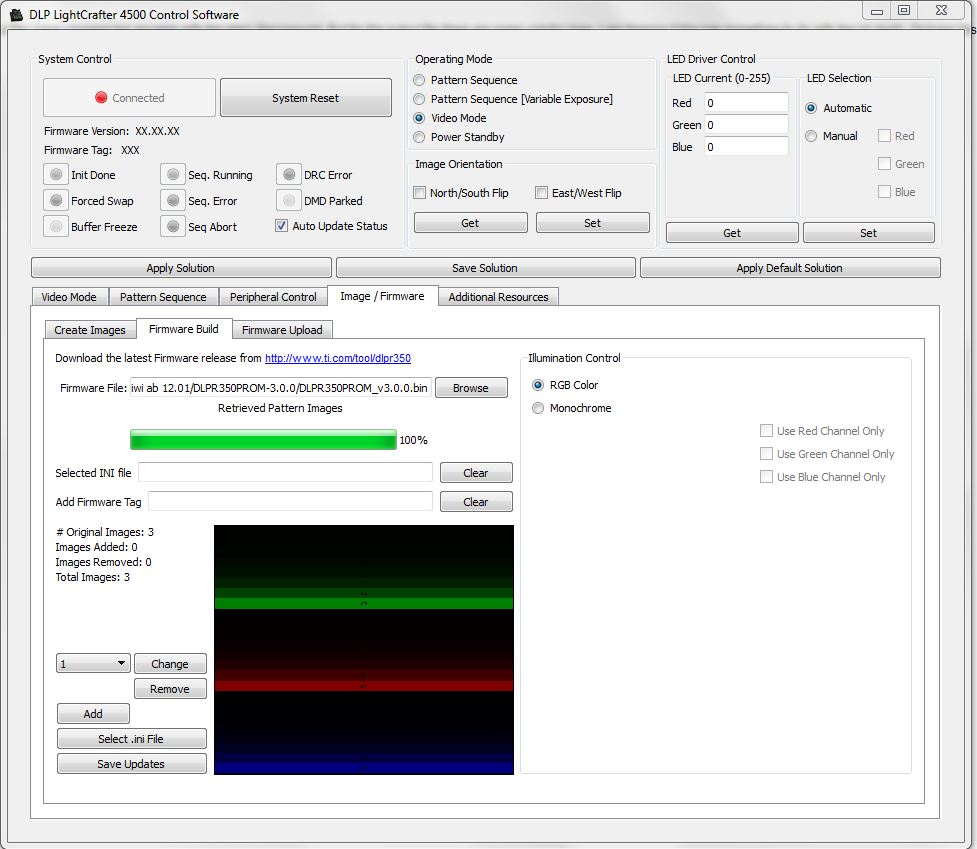
Task: Open the Additional Resources tab
Action: pos(498,297)
